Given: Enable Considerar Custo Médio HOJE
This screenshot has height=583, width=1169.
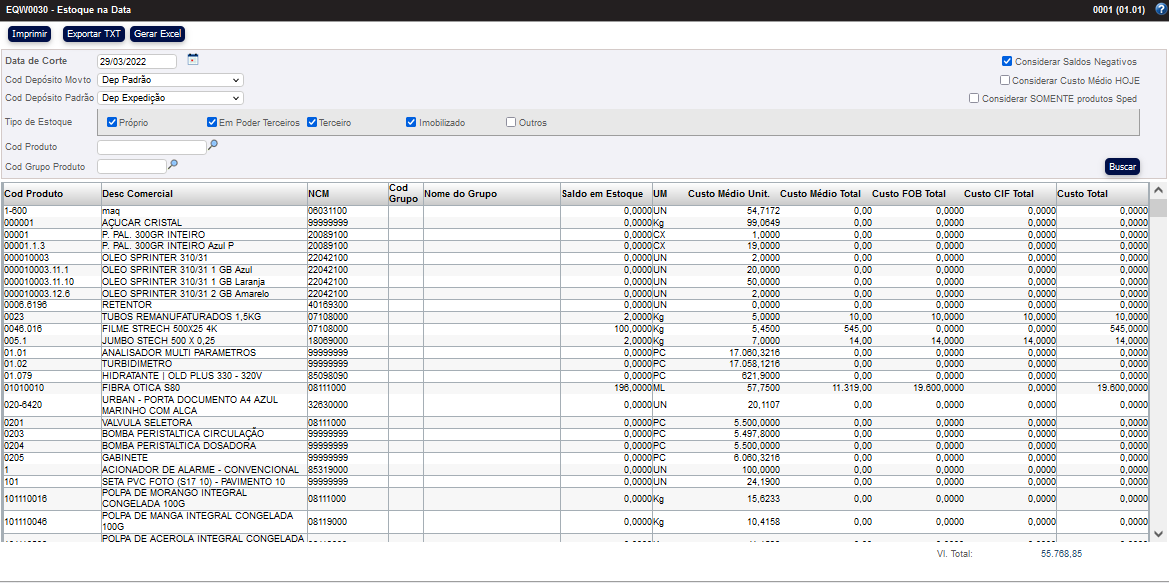Looking at the screenshot, I should click(x=1005, y=80).
